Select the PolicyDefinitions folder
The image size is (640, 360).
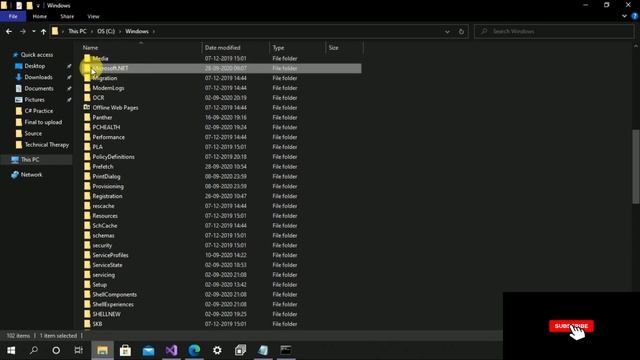point(113,157)
